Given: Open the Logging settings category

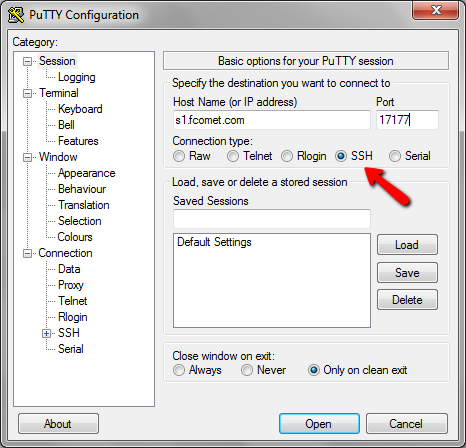Looking at the screenshot, I should point(77,77).
